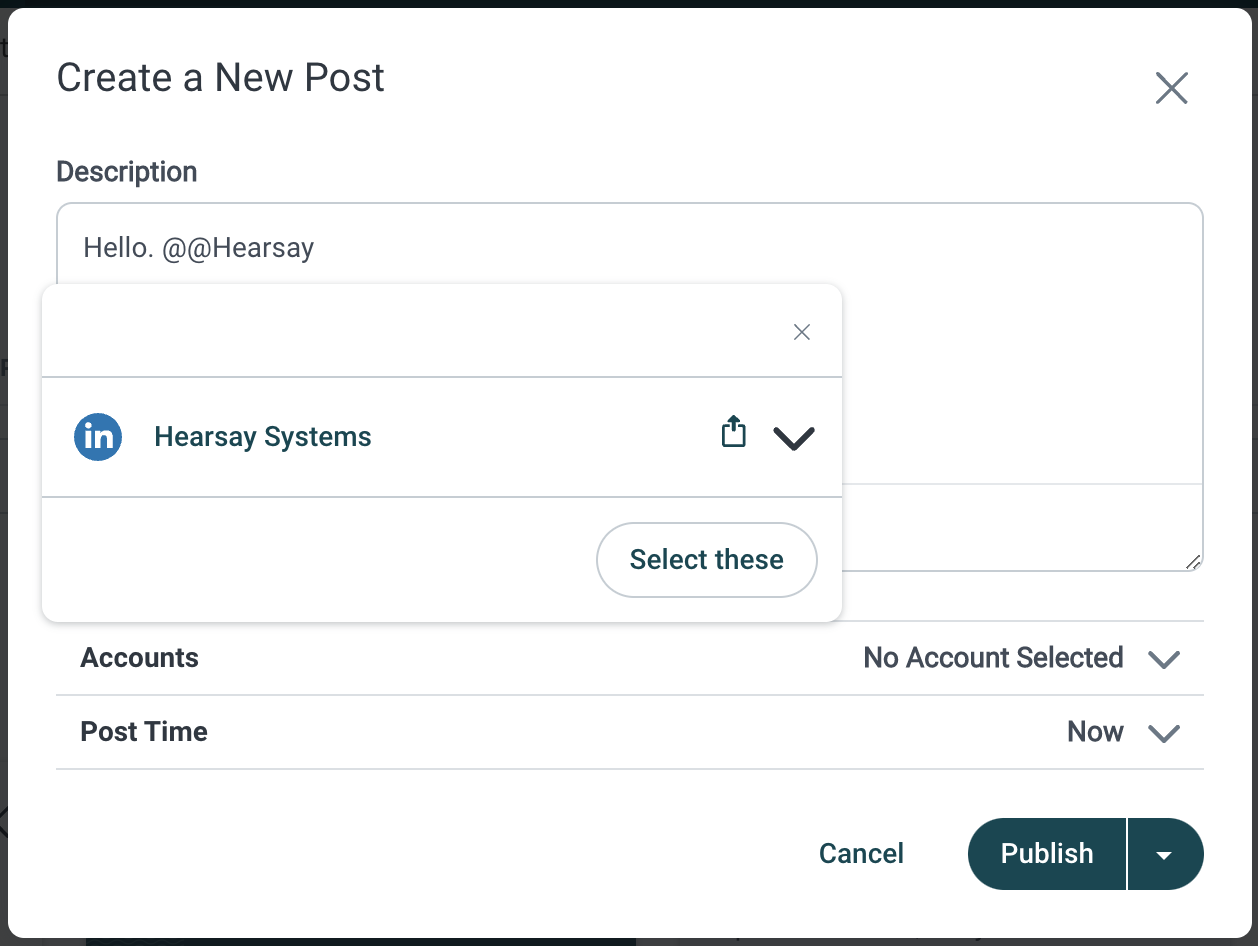Click the LinkedIn logo icon
The width and height of the screenshot is (1258, 946).
pos(98,437)
